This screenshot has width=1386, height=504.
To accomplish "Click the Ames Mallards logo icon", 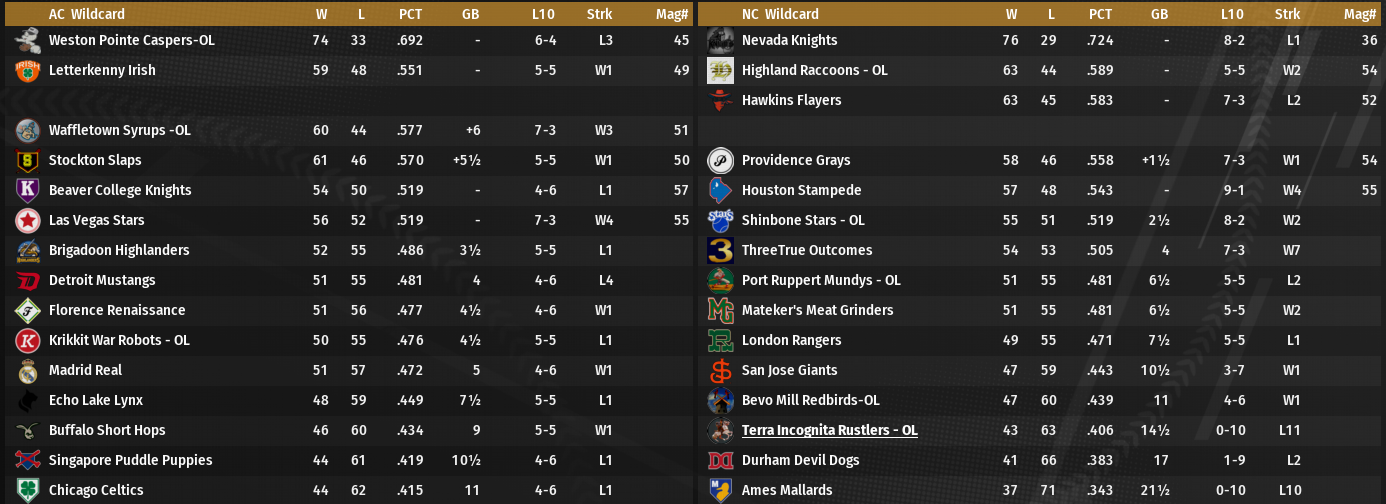I will pos(721,491).
